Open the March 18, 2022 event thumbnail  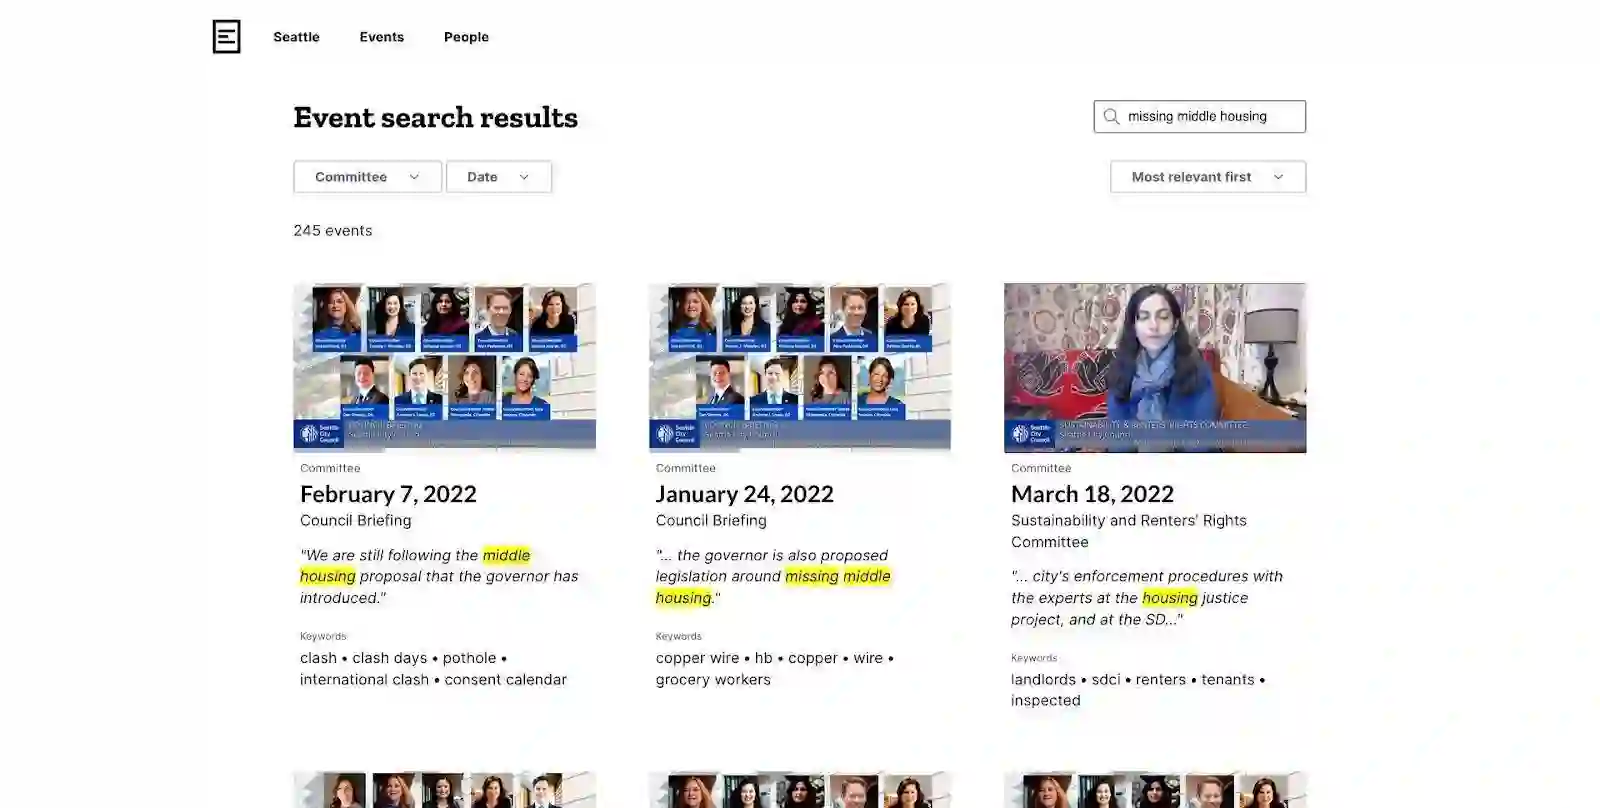tap(1155, 368)
